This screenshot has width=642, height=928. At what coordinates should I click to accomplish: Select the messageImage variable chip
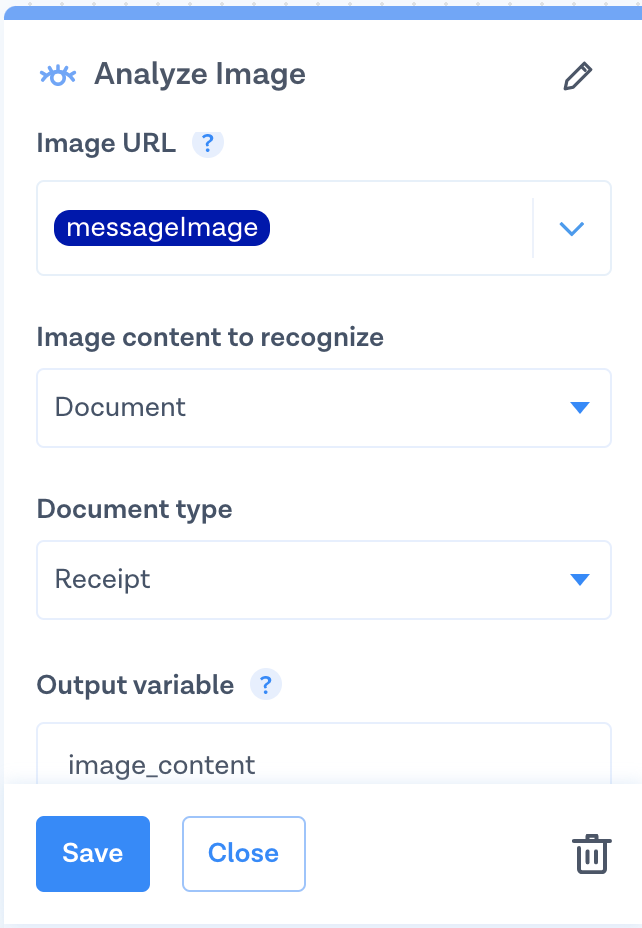click(162, 228)
